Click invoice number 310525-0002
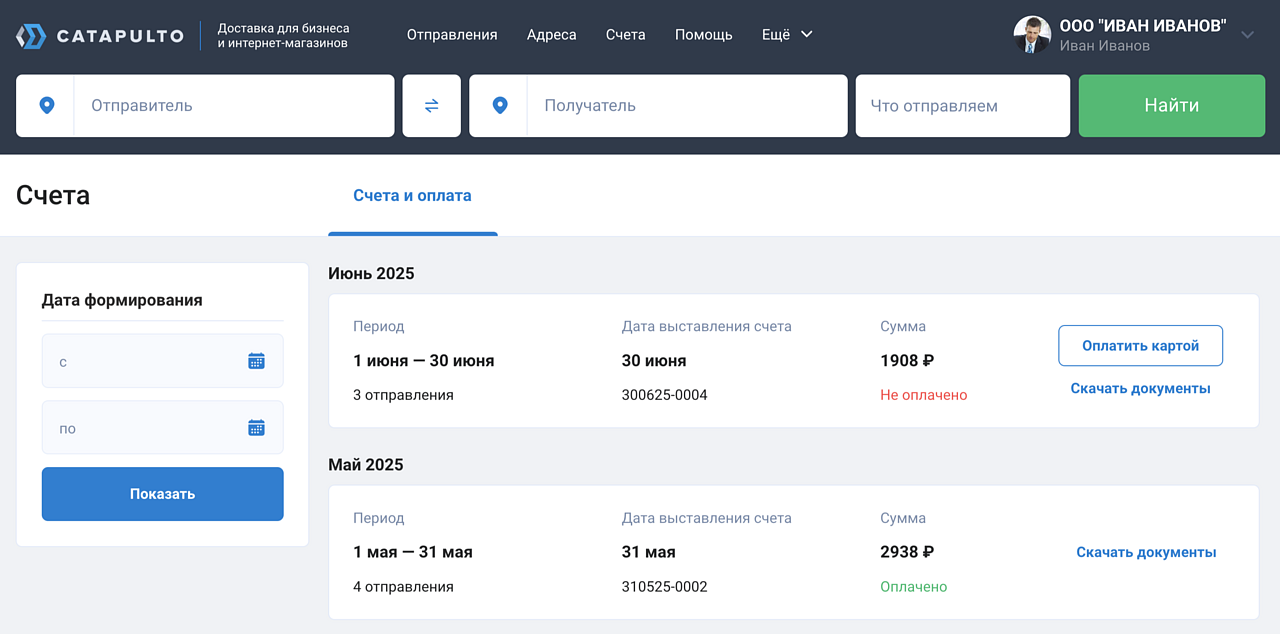 [665, 587]
